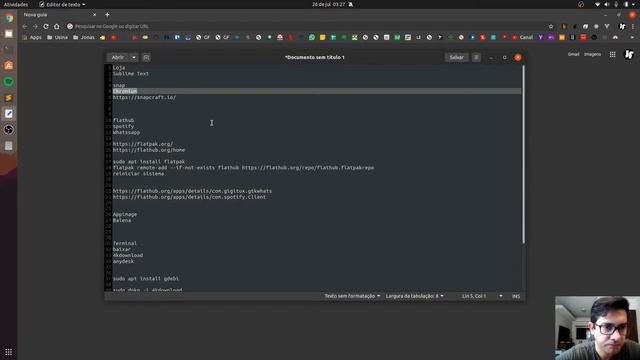The width and height of the screenshot is (640, 360).
Task: Open the Google account avatar
Action: (629, 54)
